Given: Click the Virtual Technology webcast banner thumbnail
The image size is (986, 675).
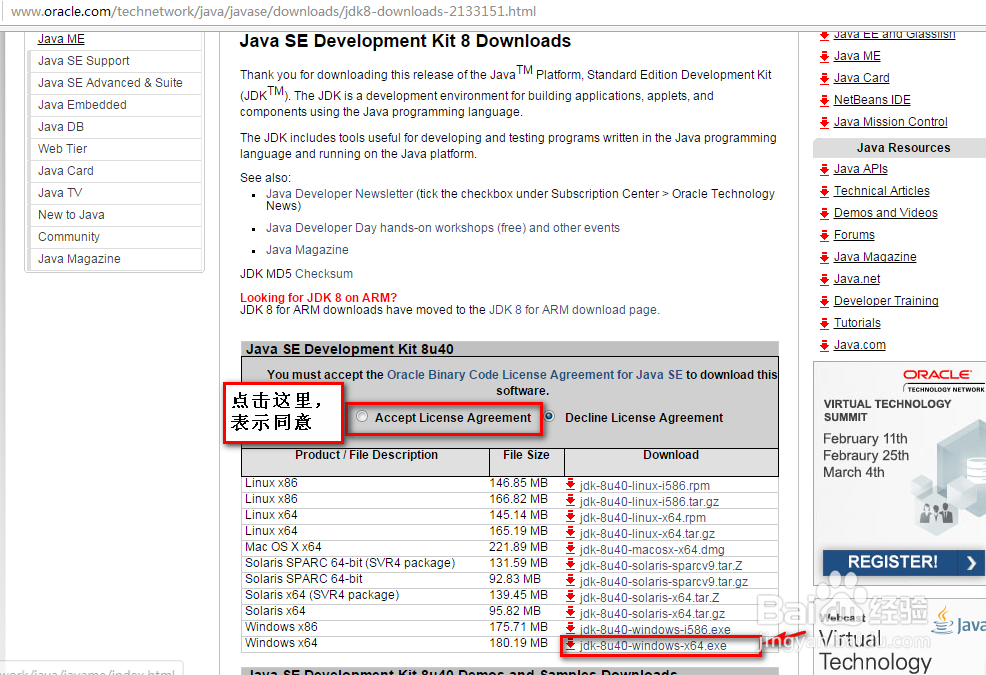Looking at the screenshot, I should click(900, 637).
